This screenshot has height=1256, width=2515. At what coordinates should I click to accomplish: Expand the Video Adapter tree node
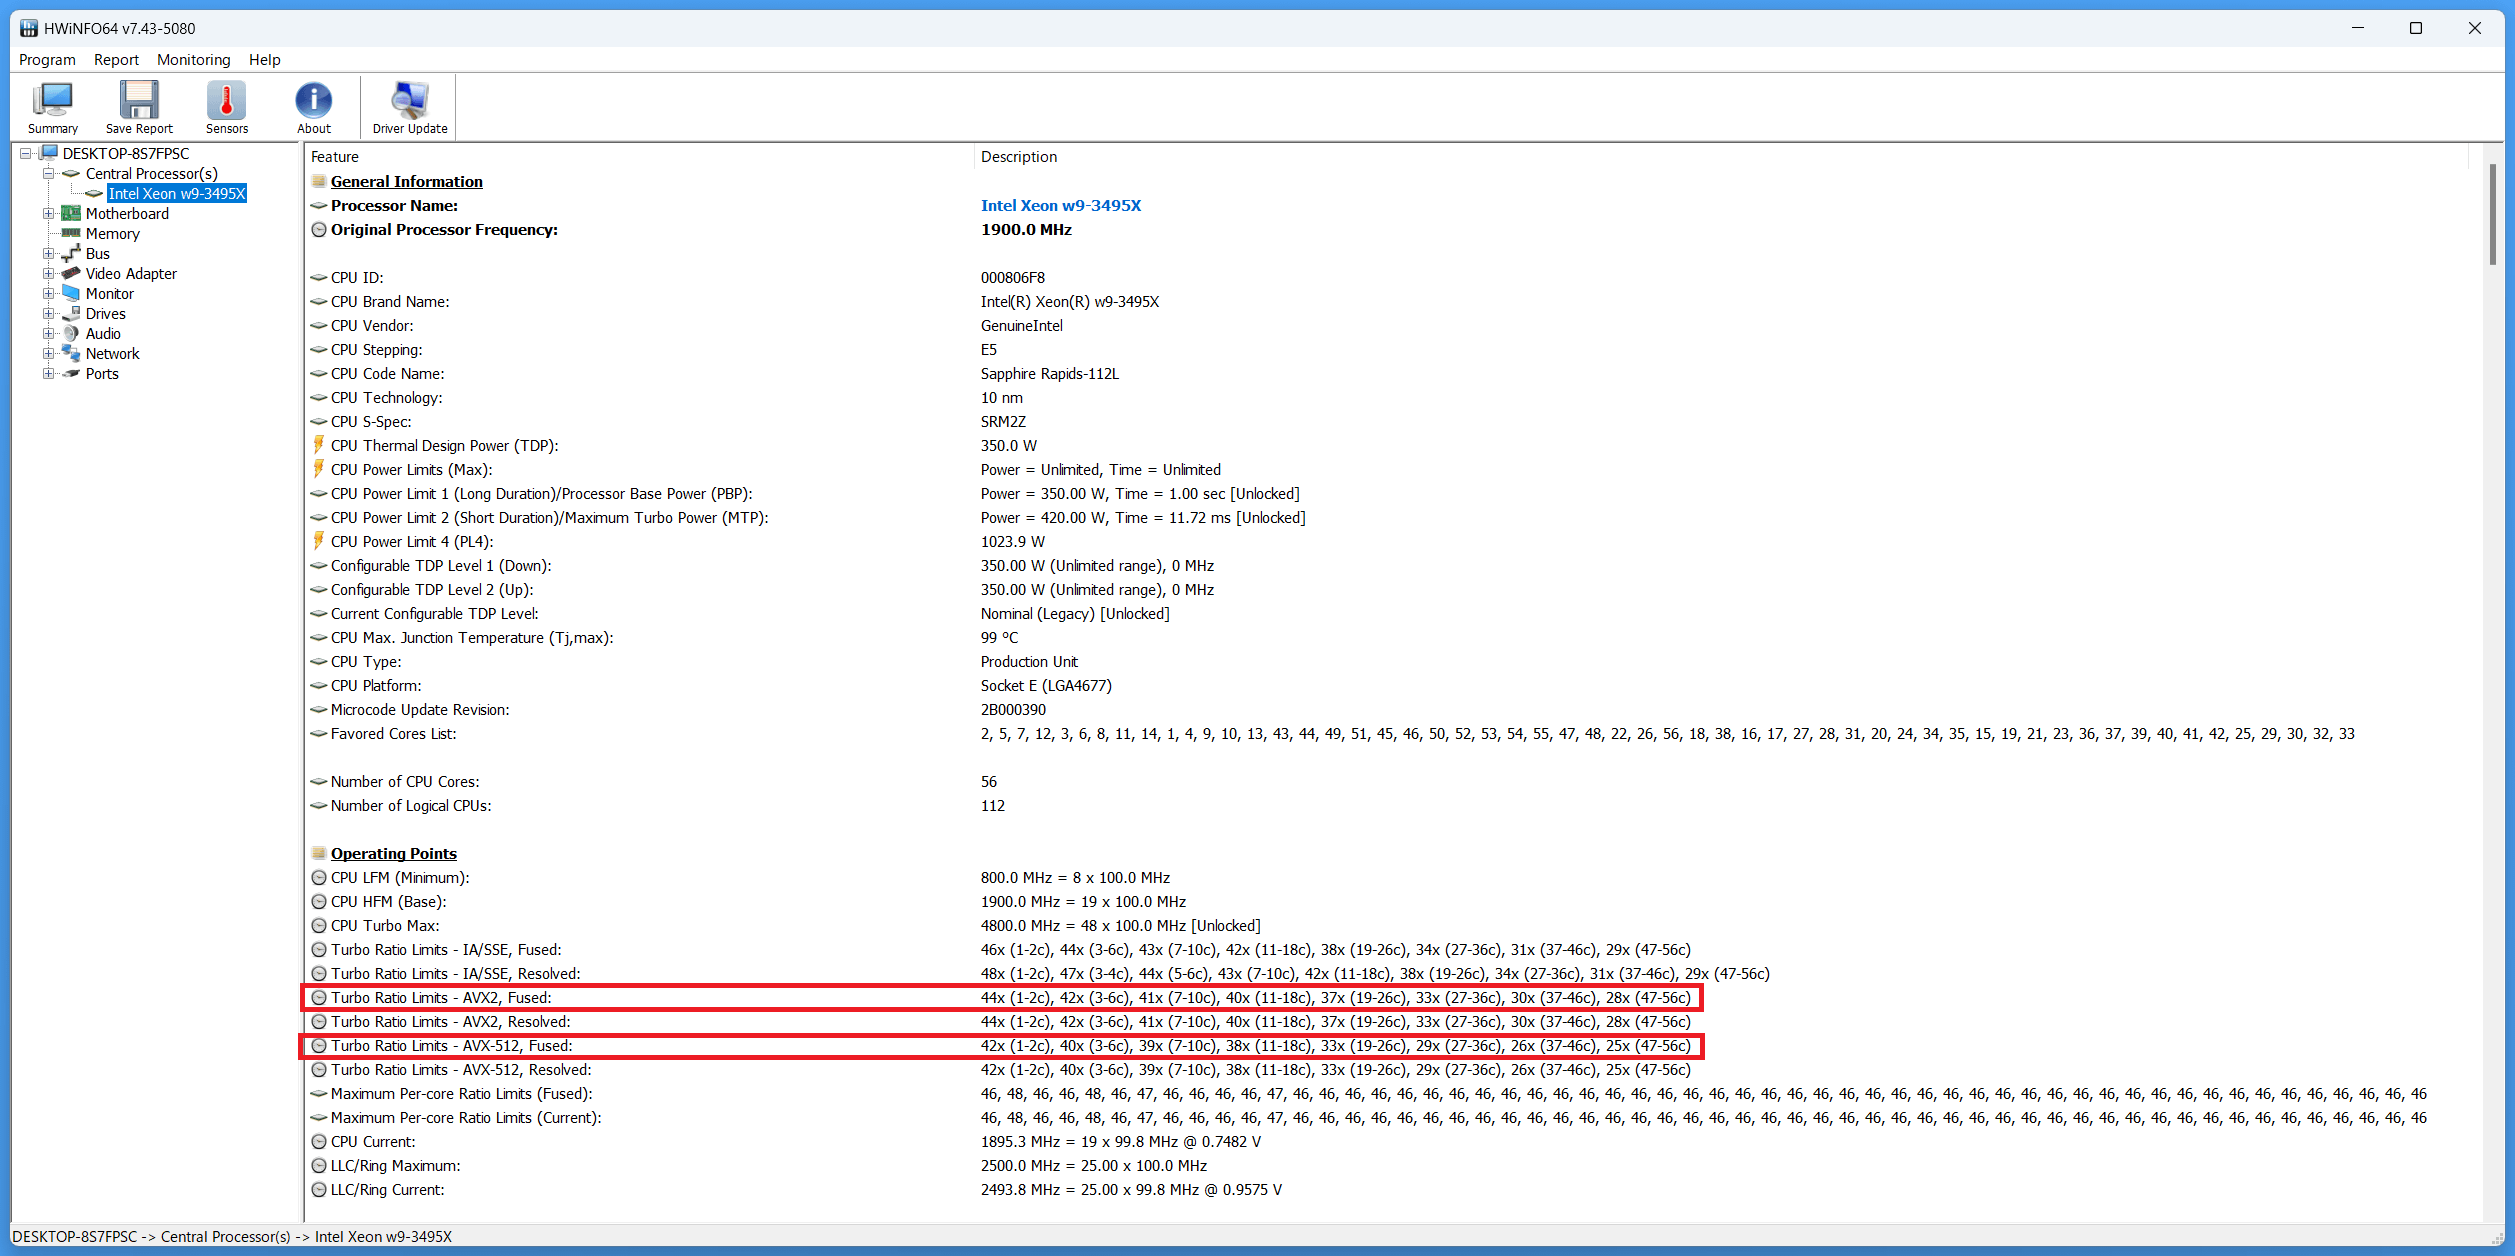48,273
